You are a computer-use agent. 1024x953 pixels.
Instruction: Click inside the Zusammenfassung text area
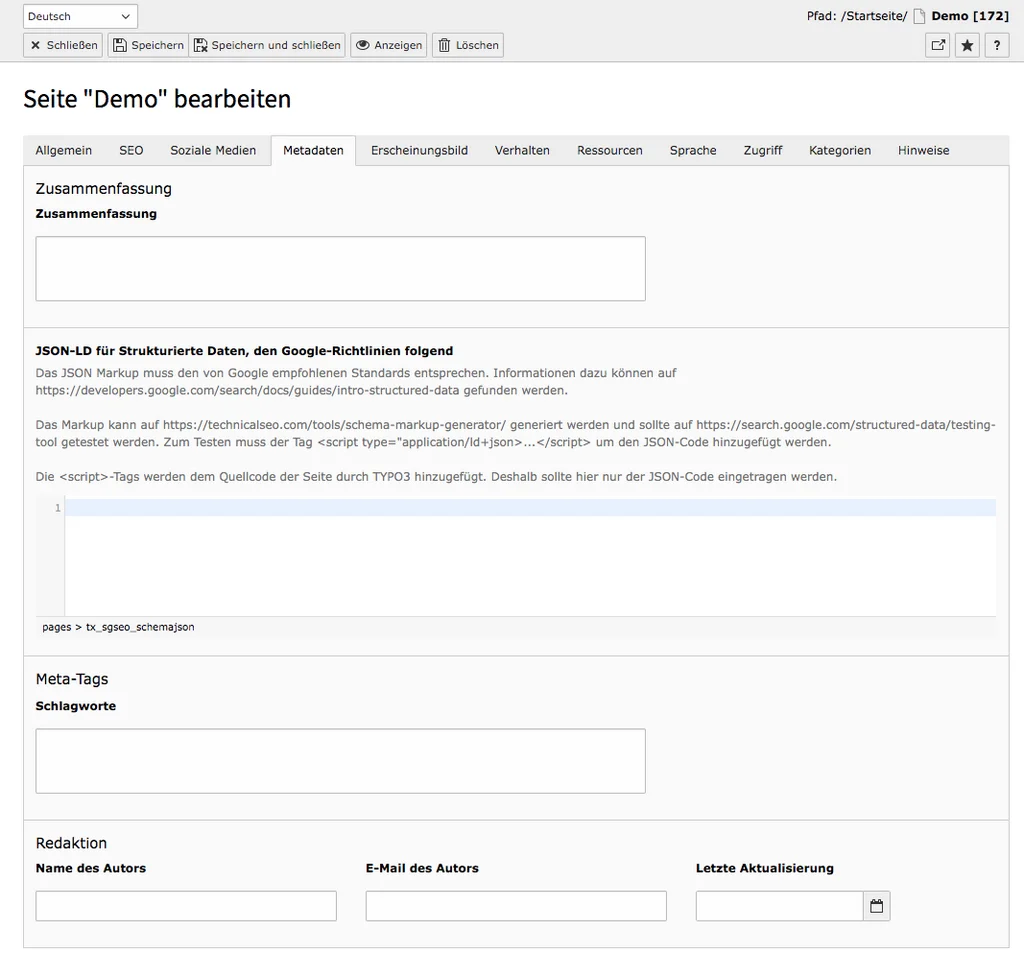(x=340, y=267)
